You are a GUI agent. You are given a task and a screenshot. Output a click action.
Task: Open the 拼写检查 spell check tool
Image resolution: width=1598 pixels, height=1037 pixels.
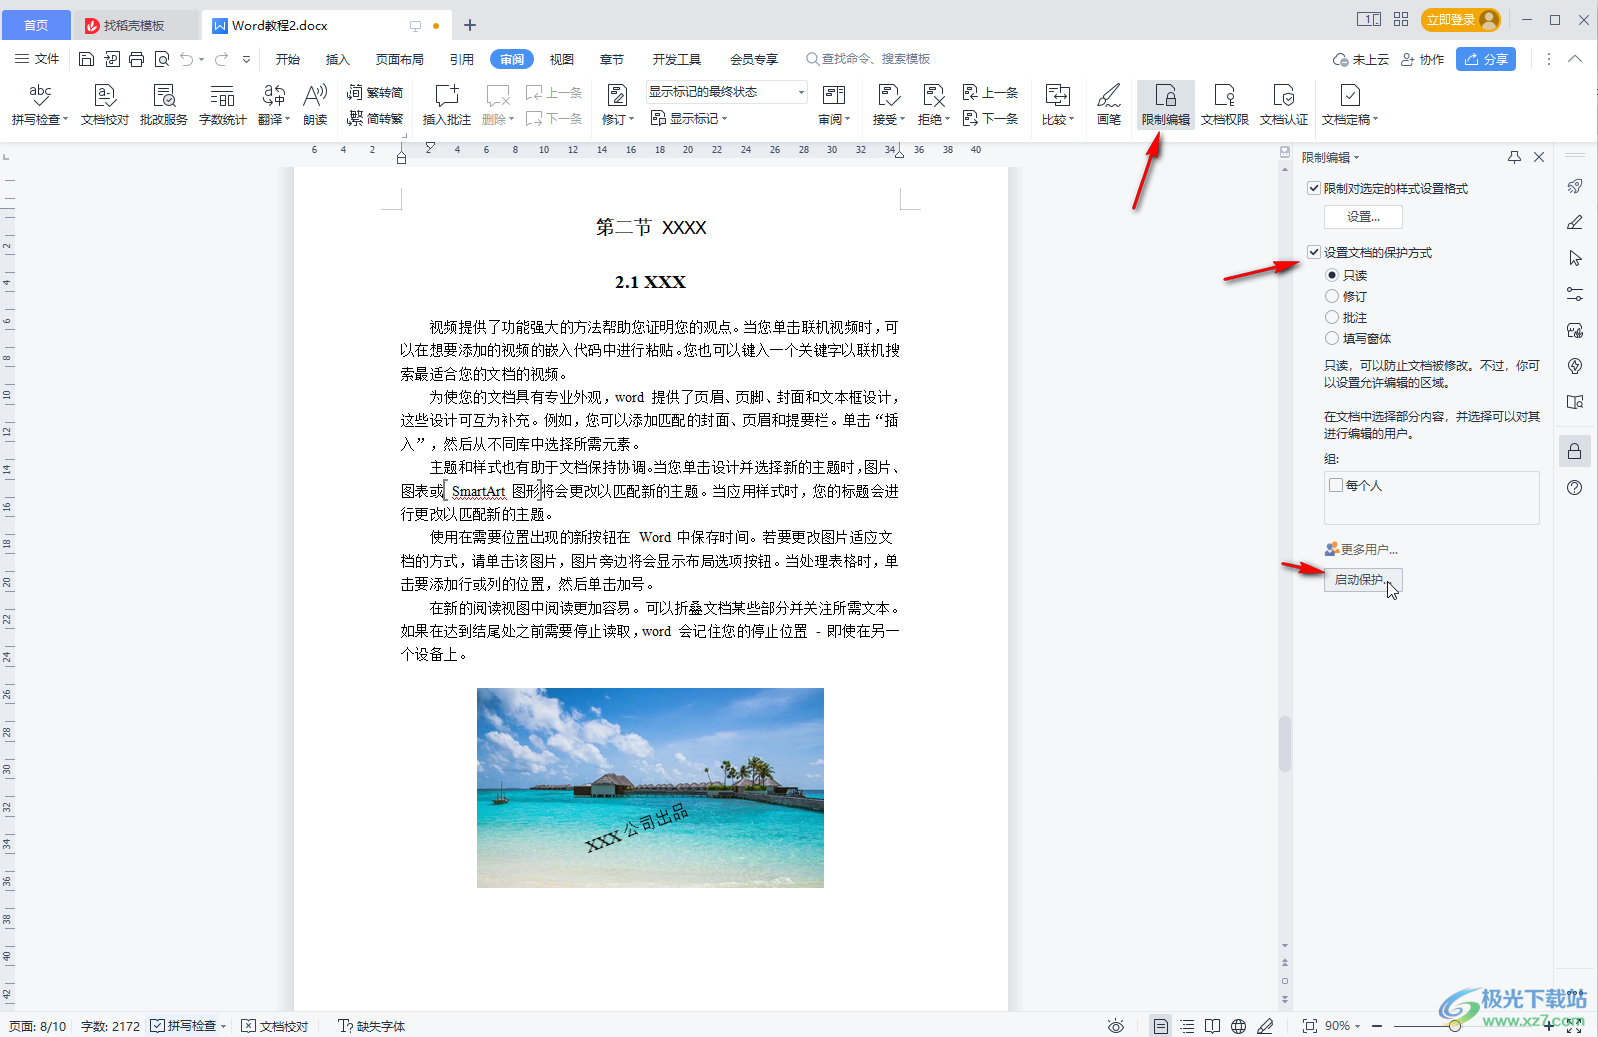[40, 104]
